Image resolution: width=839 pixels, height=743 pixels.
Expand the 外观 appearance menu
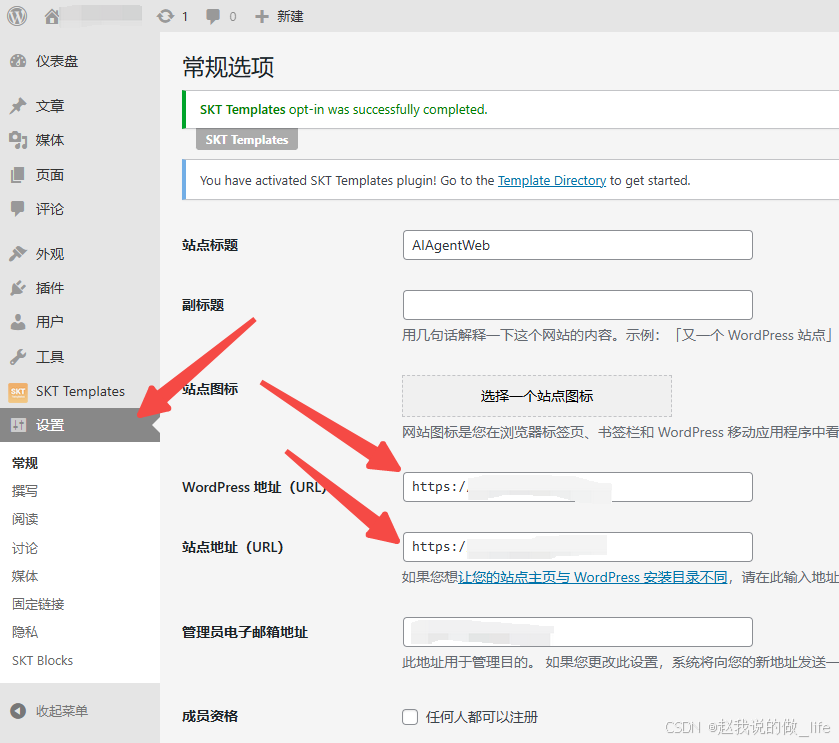click(49, 254)
